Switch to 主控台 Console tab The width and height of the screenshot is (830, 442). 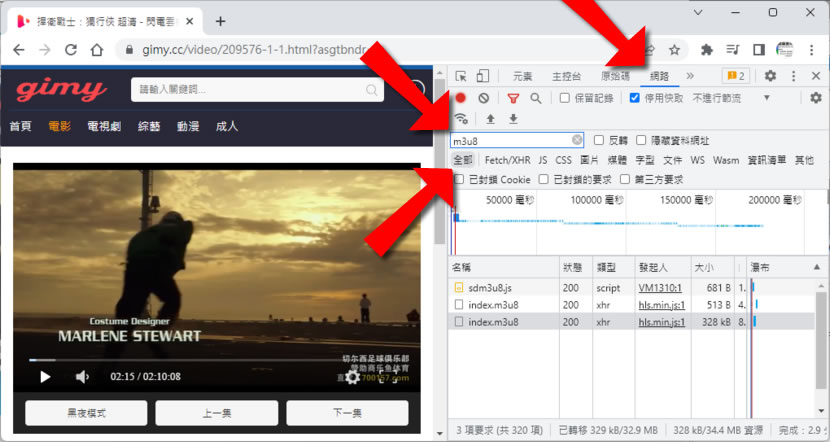[566, 76]
